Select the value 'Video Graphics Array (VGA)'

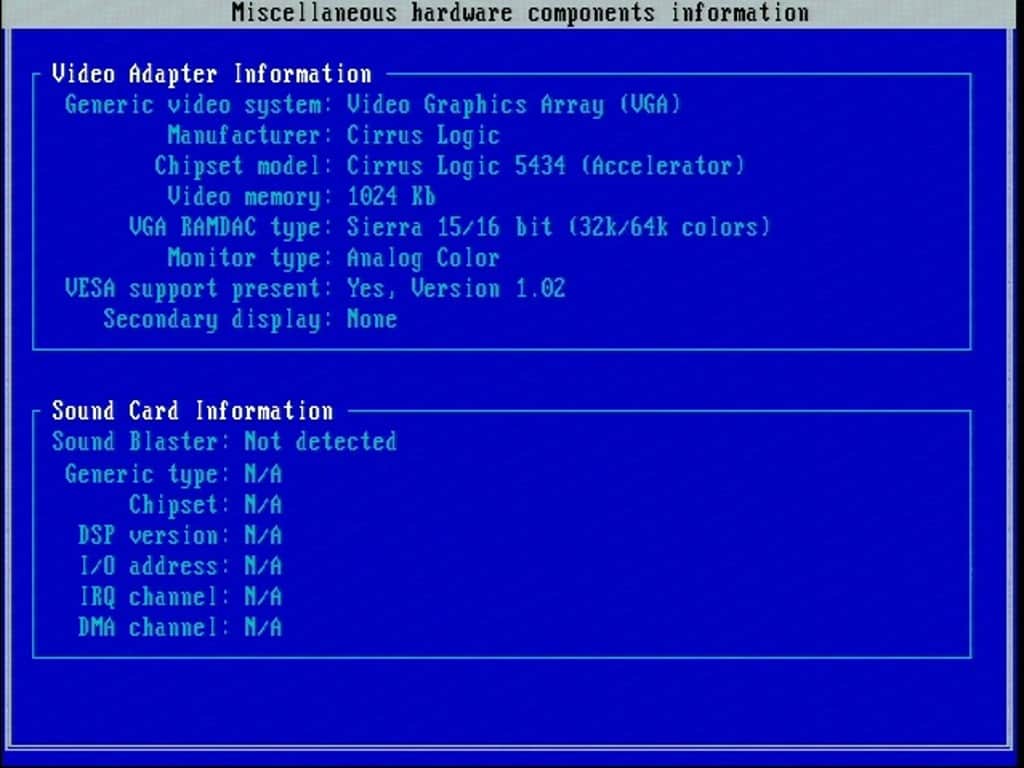point(513,104)
